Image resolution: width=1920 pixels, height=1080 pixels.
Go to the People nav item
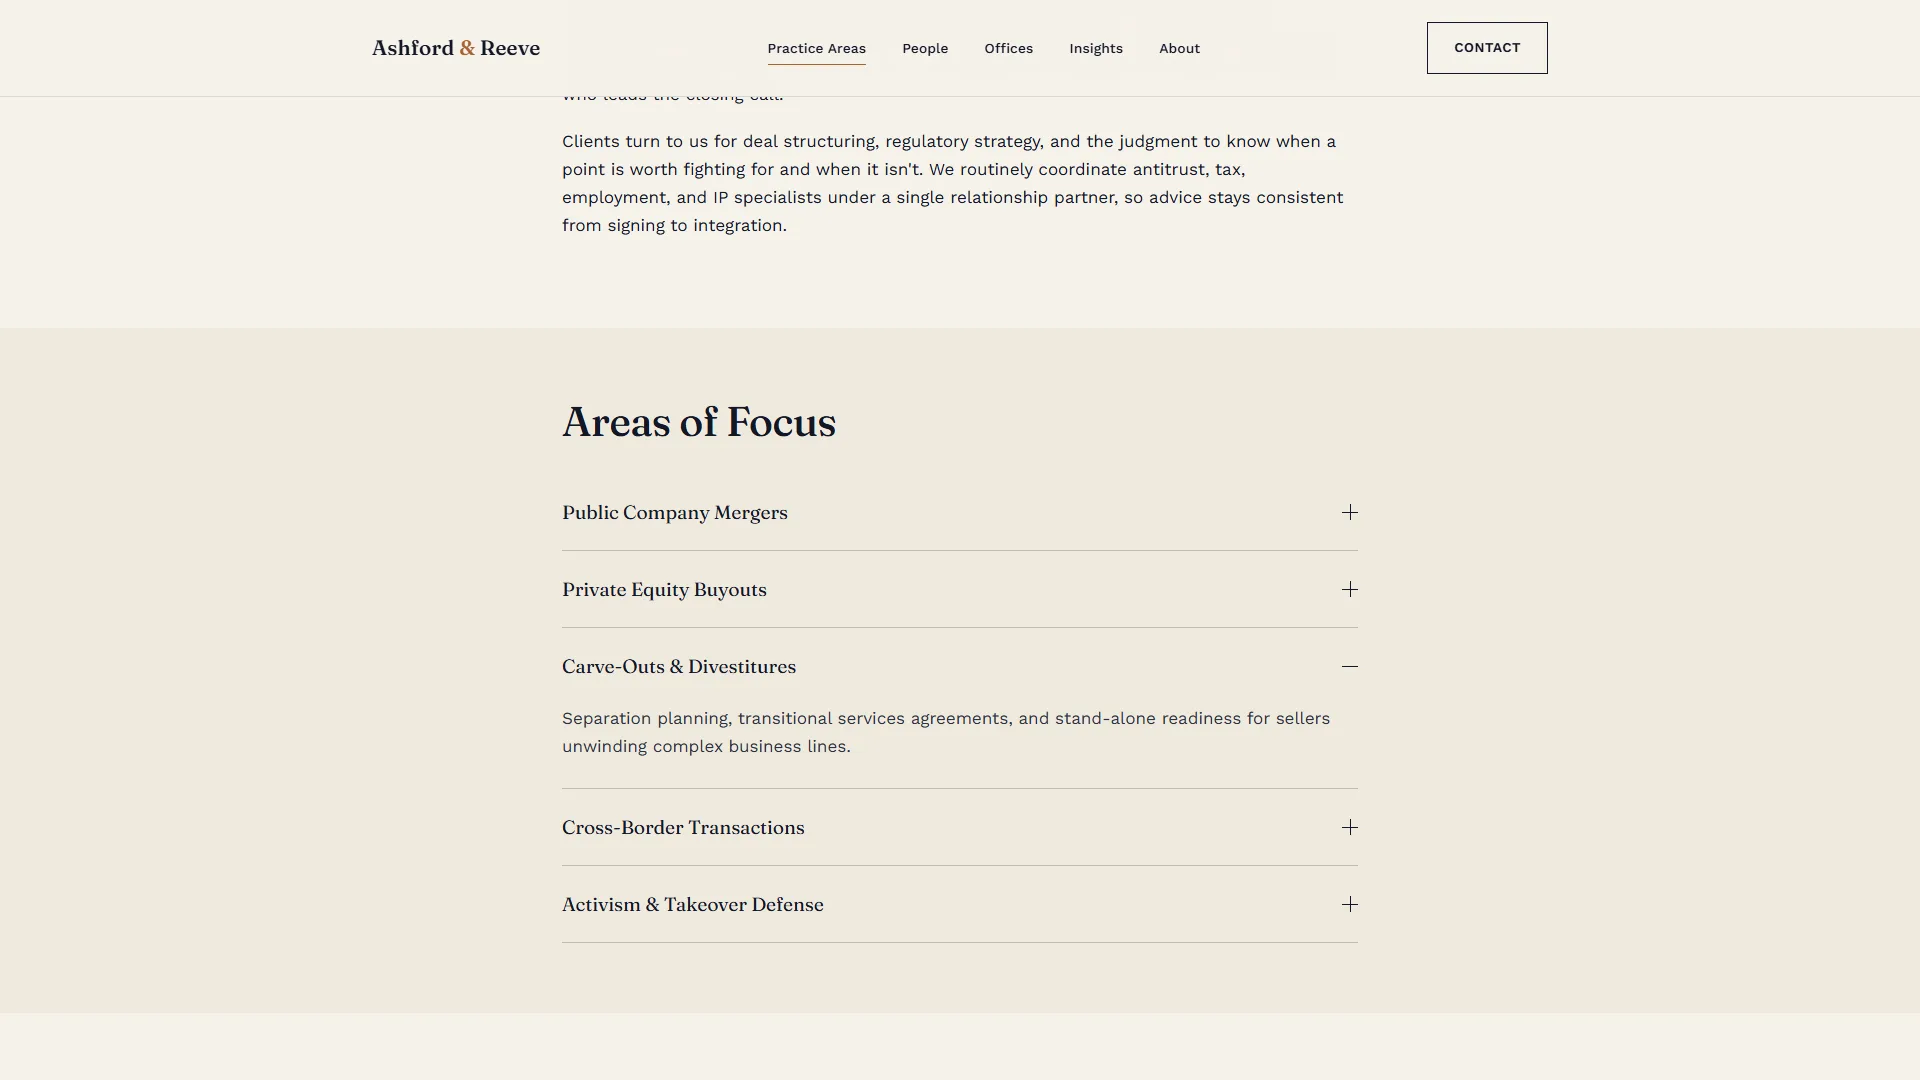pyautogui.click(x=925, y=48)
